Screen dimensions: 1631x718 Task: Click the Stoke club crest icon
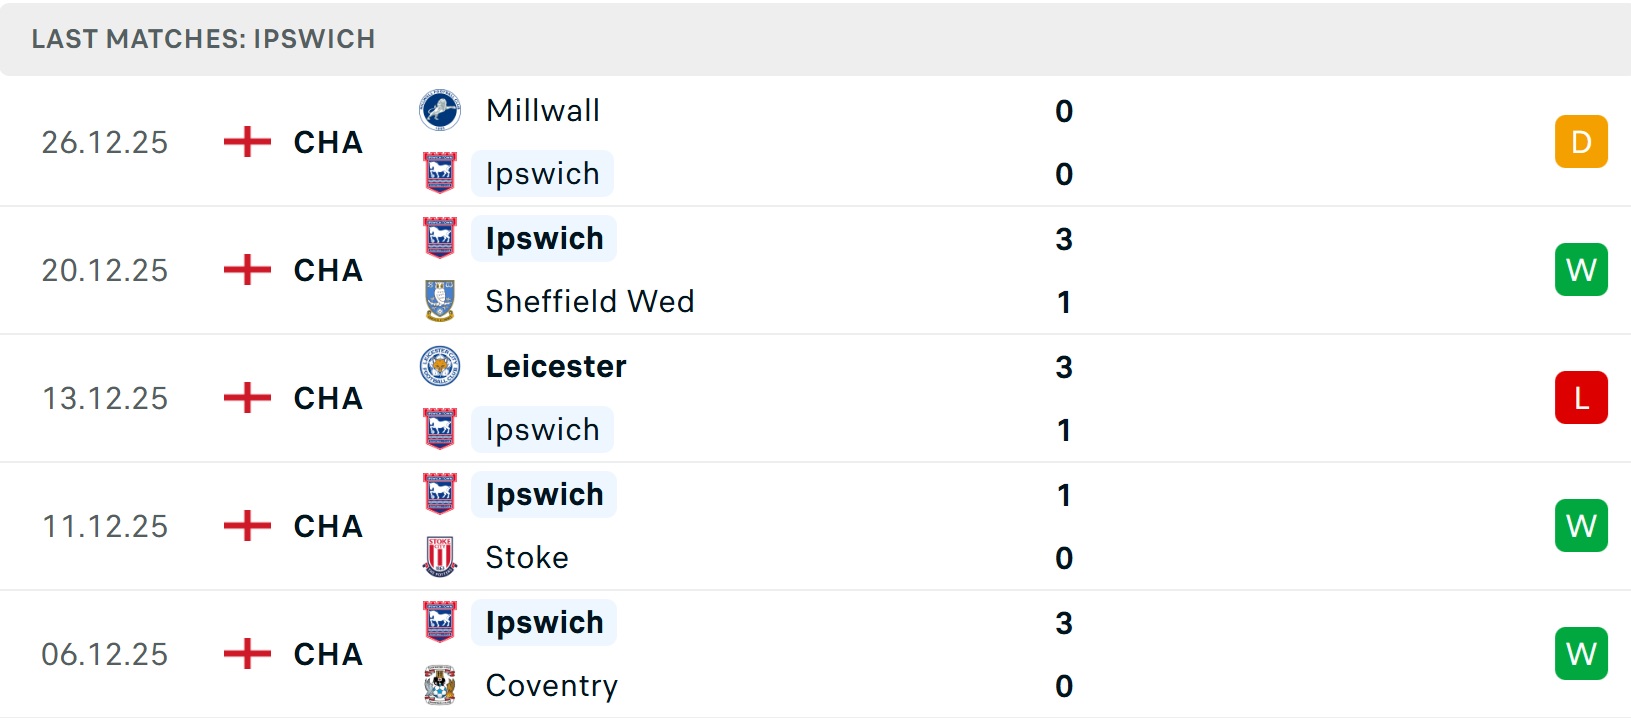click(440, 557)
